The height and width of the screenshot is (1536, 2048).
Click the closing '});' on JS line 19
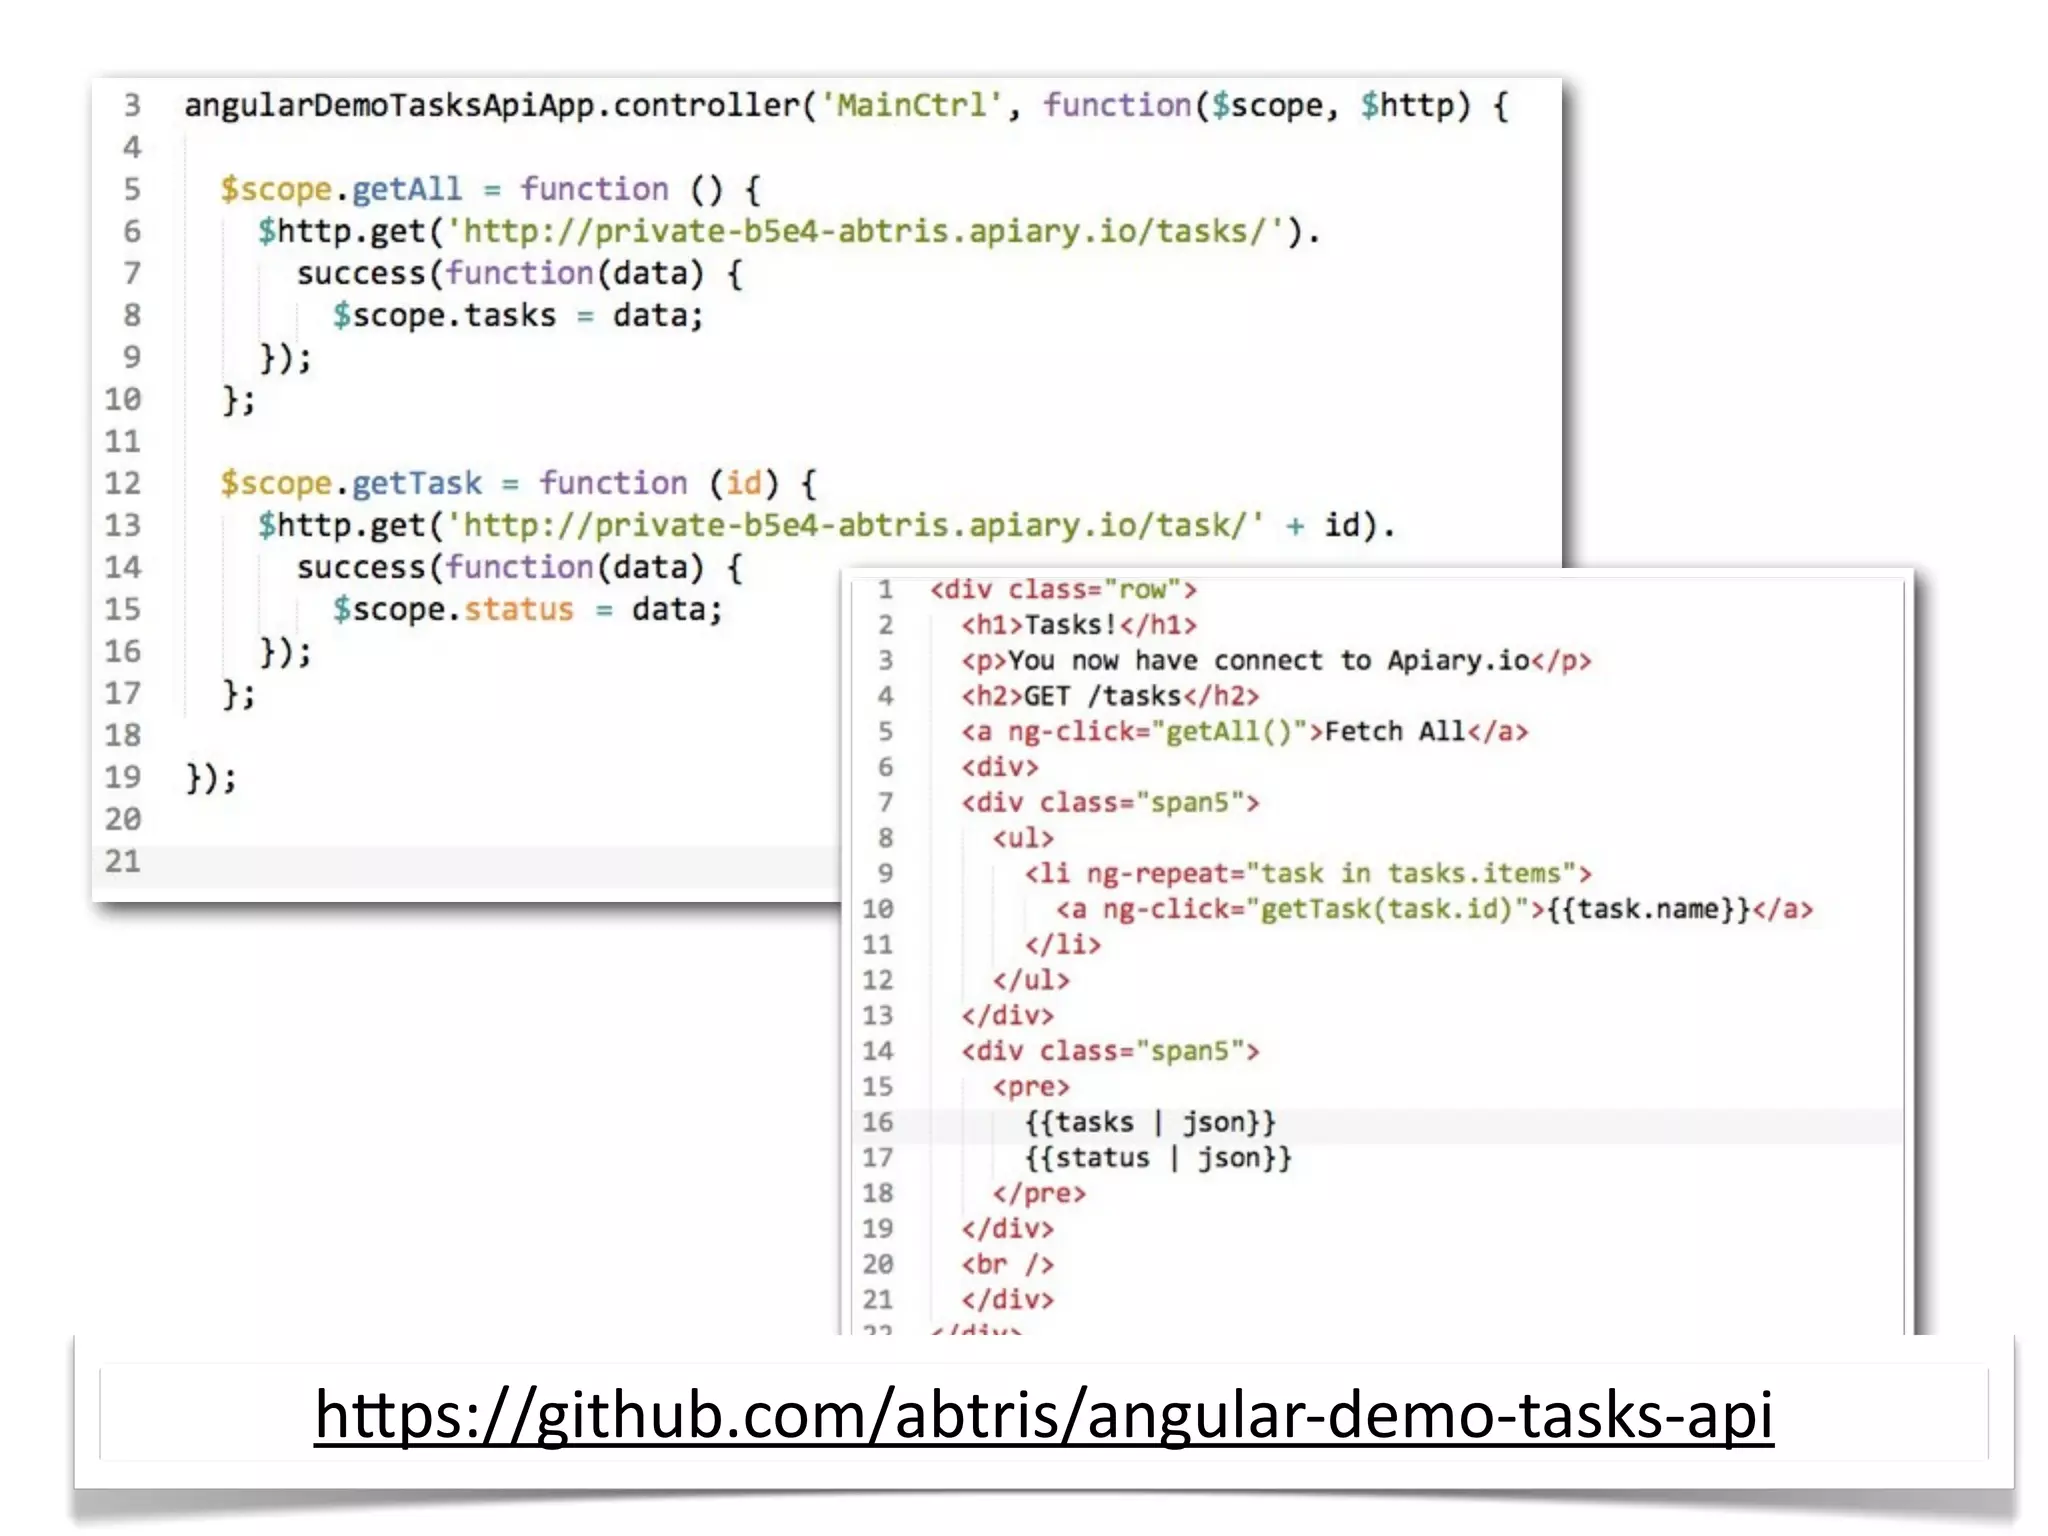pyautogui.click(x=211, y=777)
